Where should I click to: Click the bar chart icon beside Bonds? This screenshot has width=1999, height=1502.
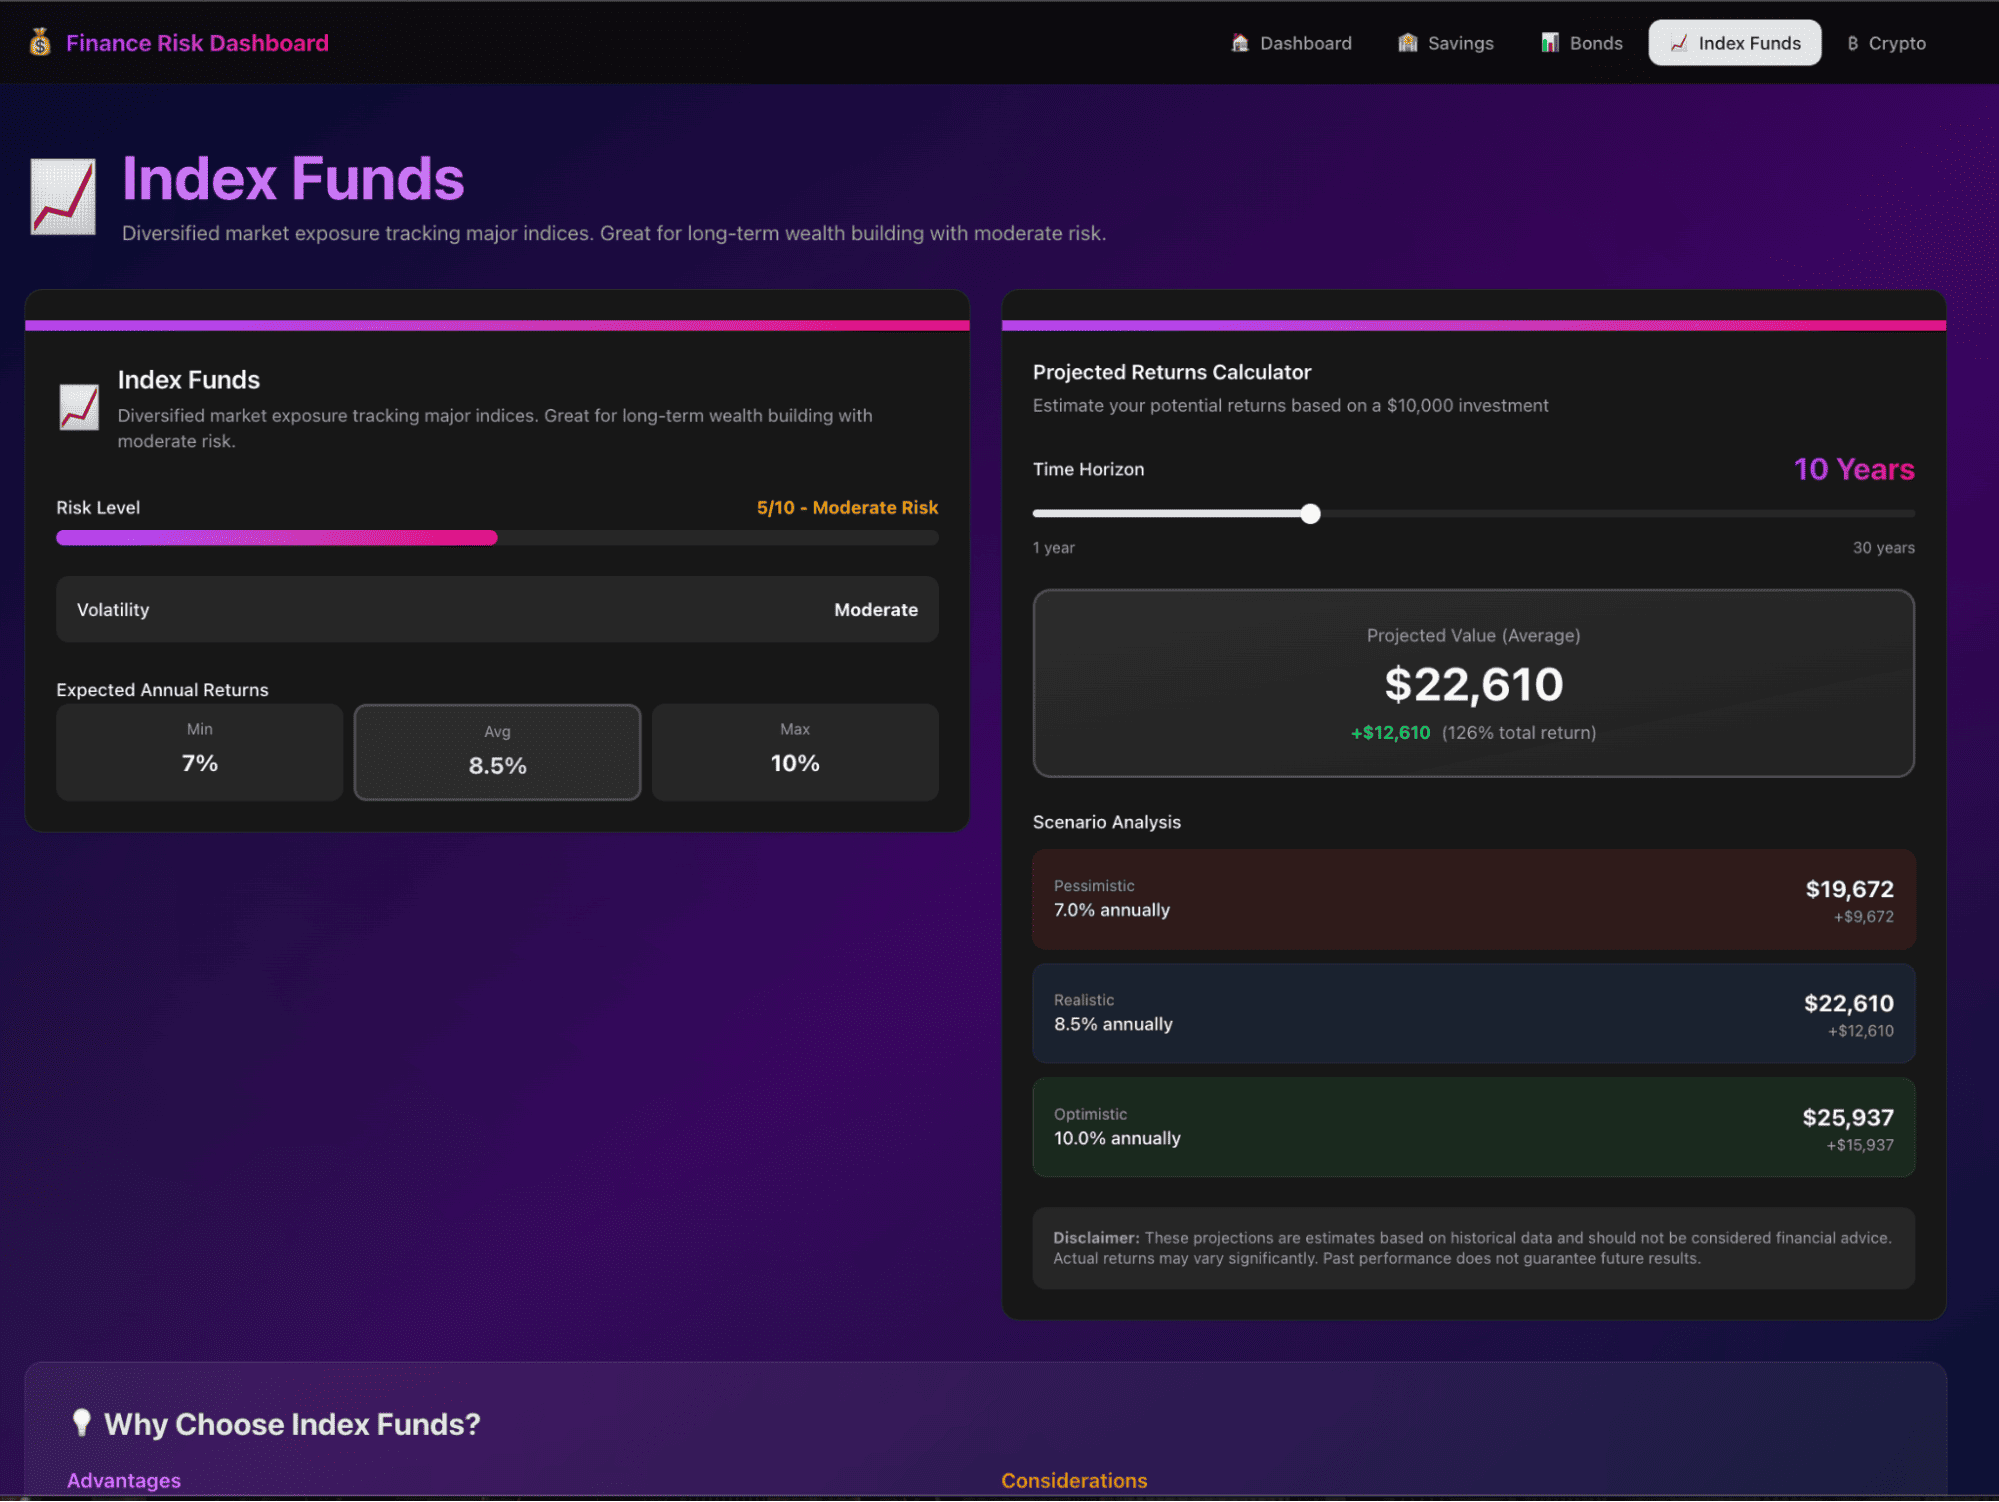[x=1549, y=43]
